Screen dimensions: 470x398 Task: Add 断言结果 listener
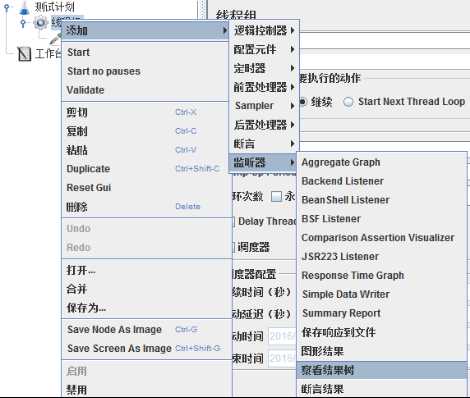[382, 389]
